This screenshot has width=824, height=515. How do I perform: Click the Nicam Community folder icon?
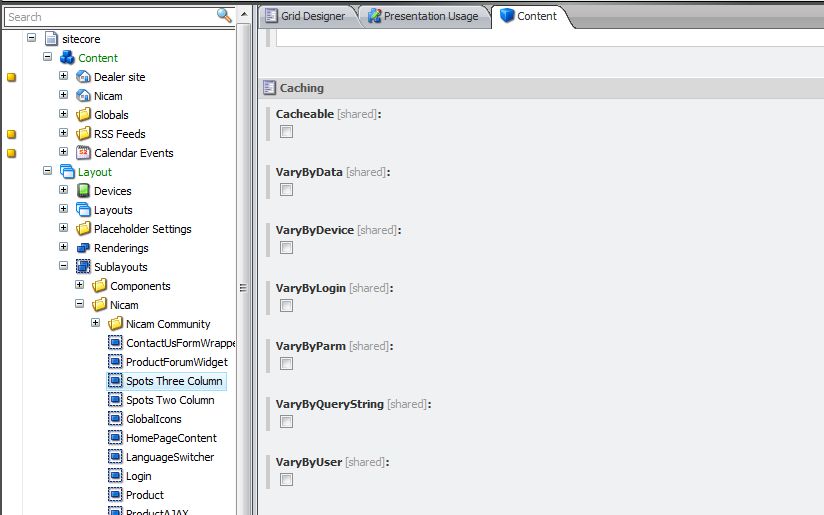115,324
